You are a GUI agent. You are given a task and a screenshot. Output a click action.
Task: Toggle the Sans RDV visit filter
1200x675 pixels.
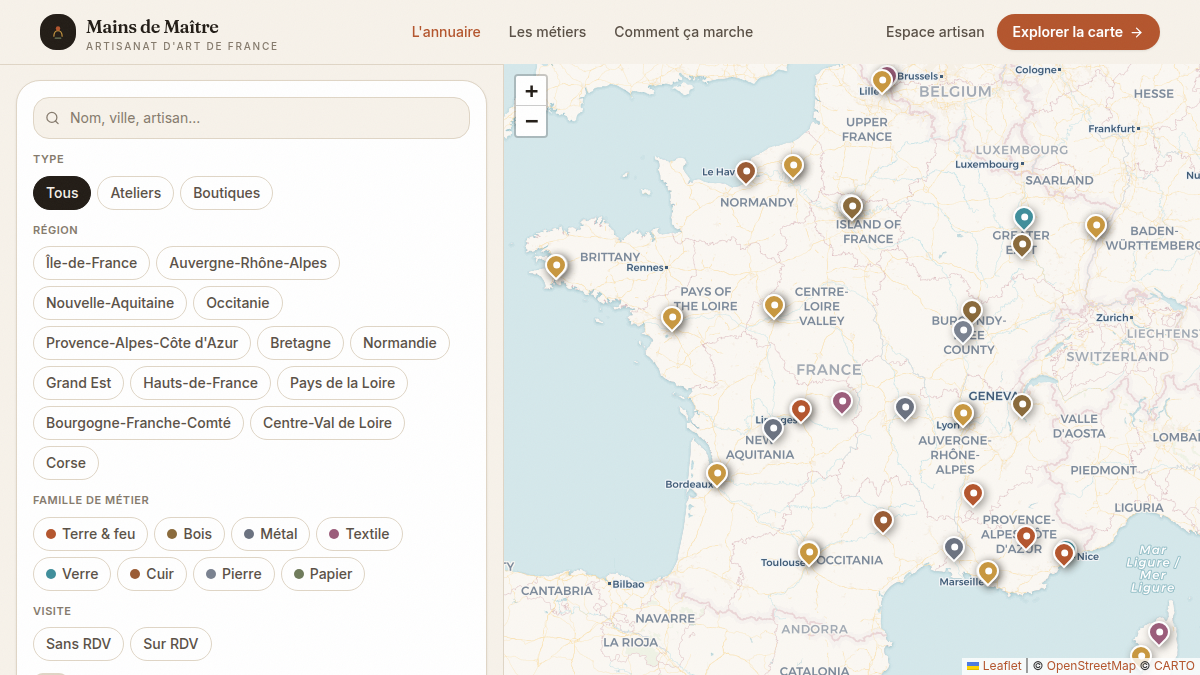(78, 644)
